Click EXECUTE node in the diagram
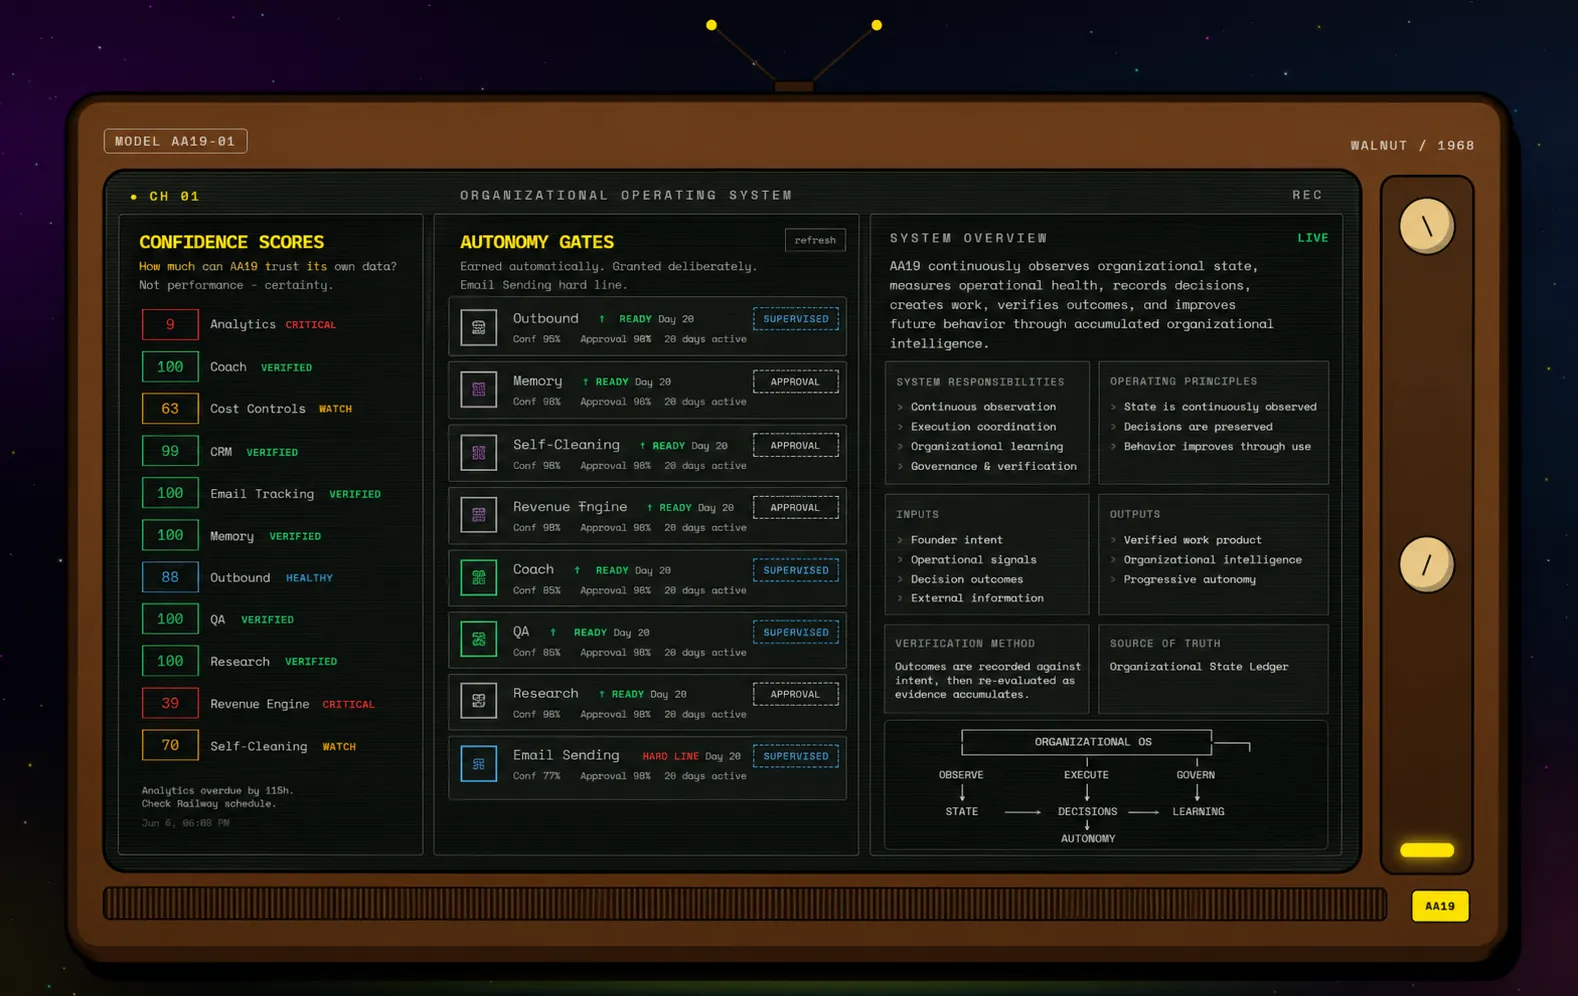 (1086, 775)
